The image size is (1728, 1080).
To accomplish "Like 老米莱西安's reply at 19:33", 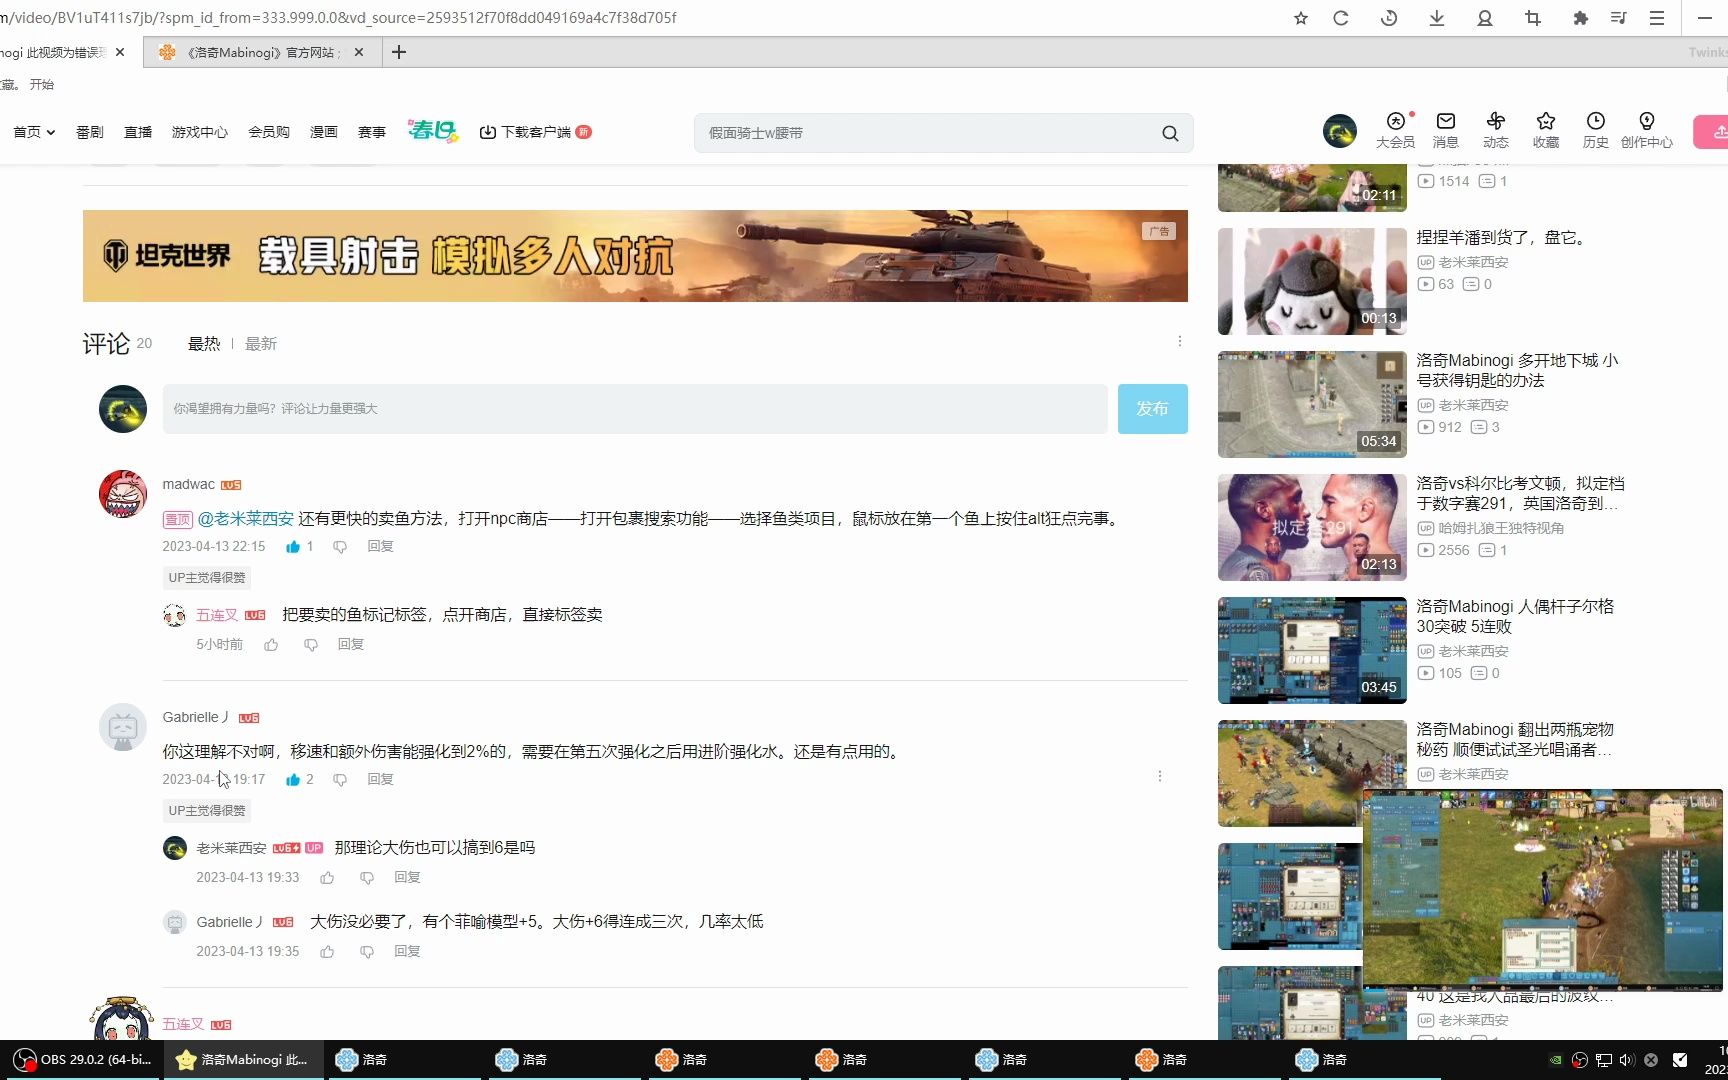I will pos(327,878).
